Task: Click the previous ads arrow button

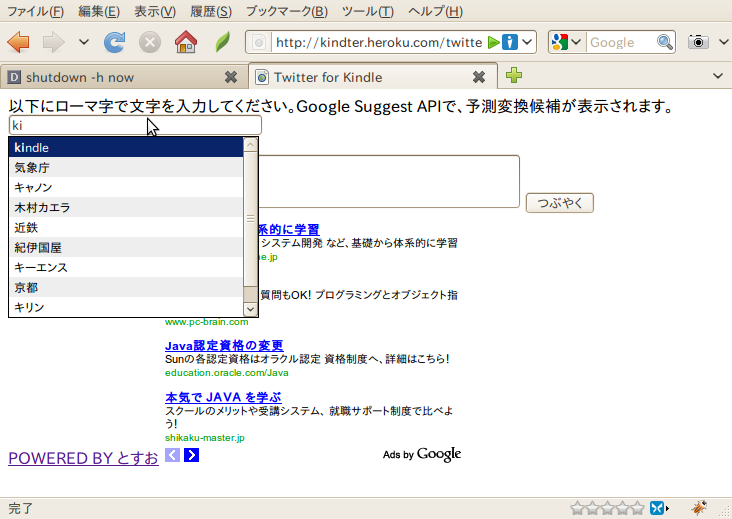Action: [x=172, y=455]
